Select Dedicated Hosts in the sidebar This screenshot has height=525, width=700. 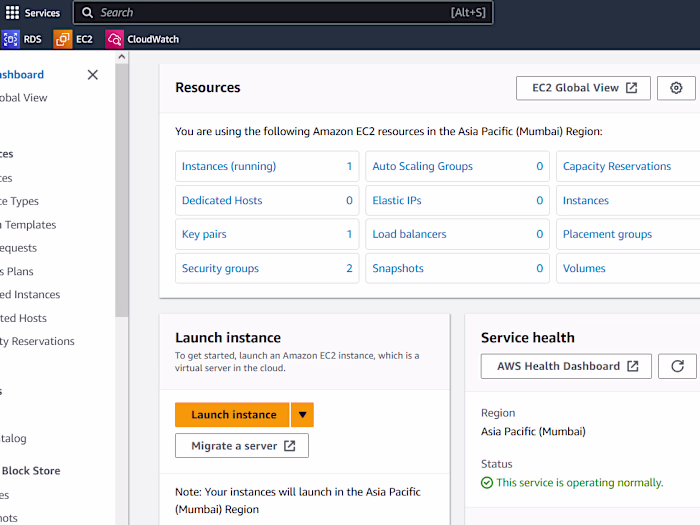pos(23,318)
